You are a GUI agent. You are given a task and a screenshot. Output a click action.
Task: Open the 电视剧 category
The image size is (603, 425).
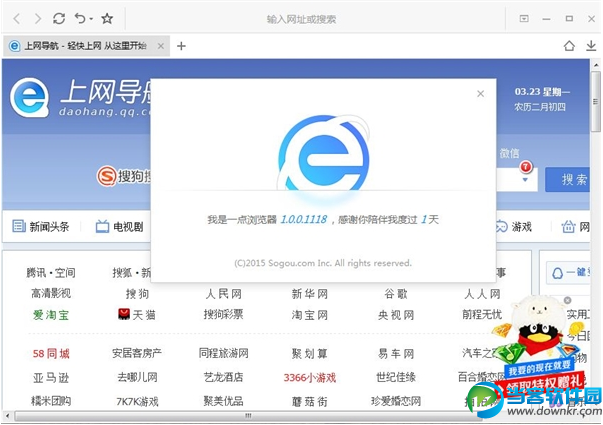pyautogui.click(x=128, y=227)
